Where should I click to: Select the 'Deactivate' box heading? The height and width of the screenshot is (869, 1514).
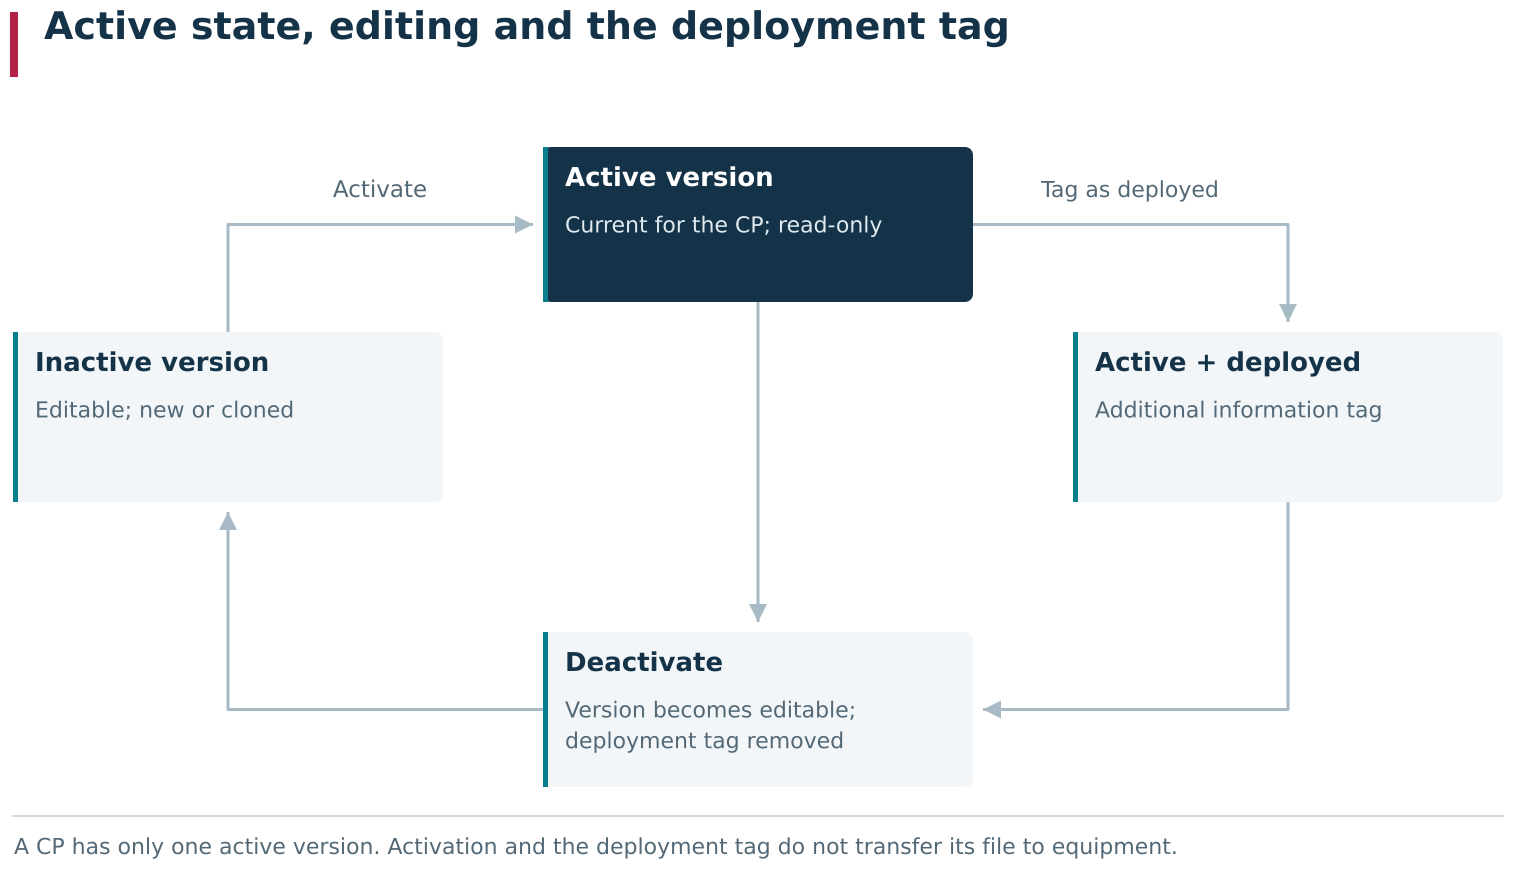tap(644, 663)
